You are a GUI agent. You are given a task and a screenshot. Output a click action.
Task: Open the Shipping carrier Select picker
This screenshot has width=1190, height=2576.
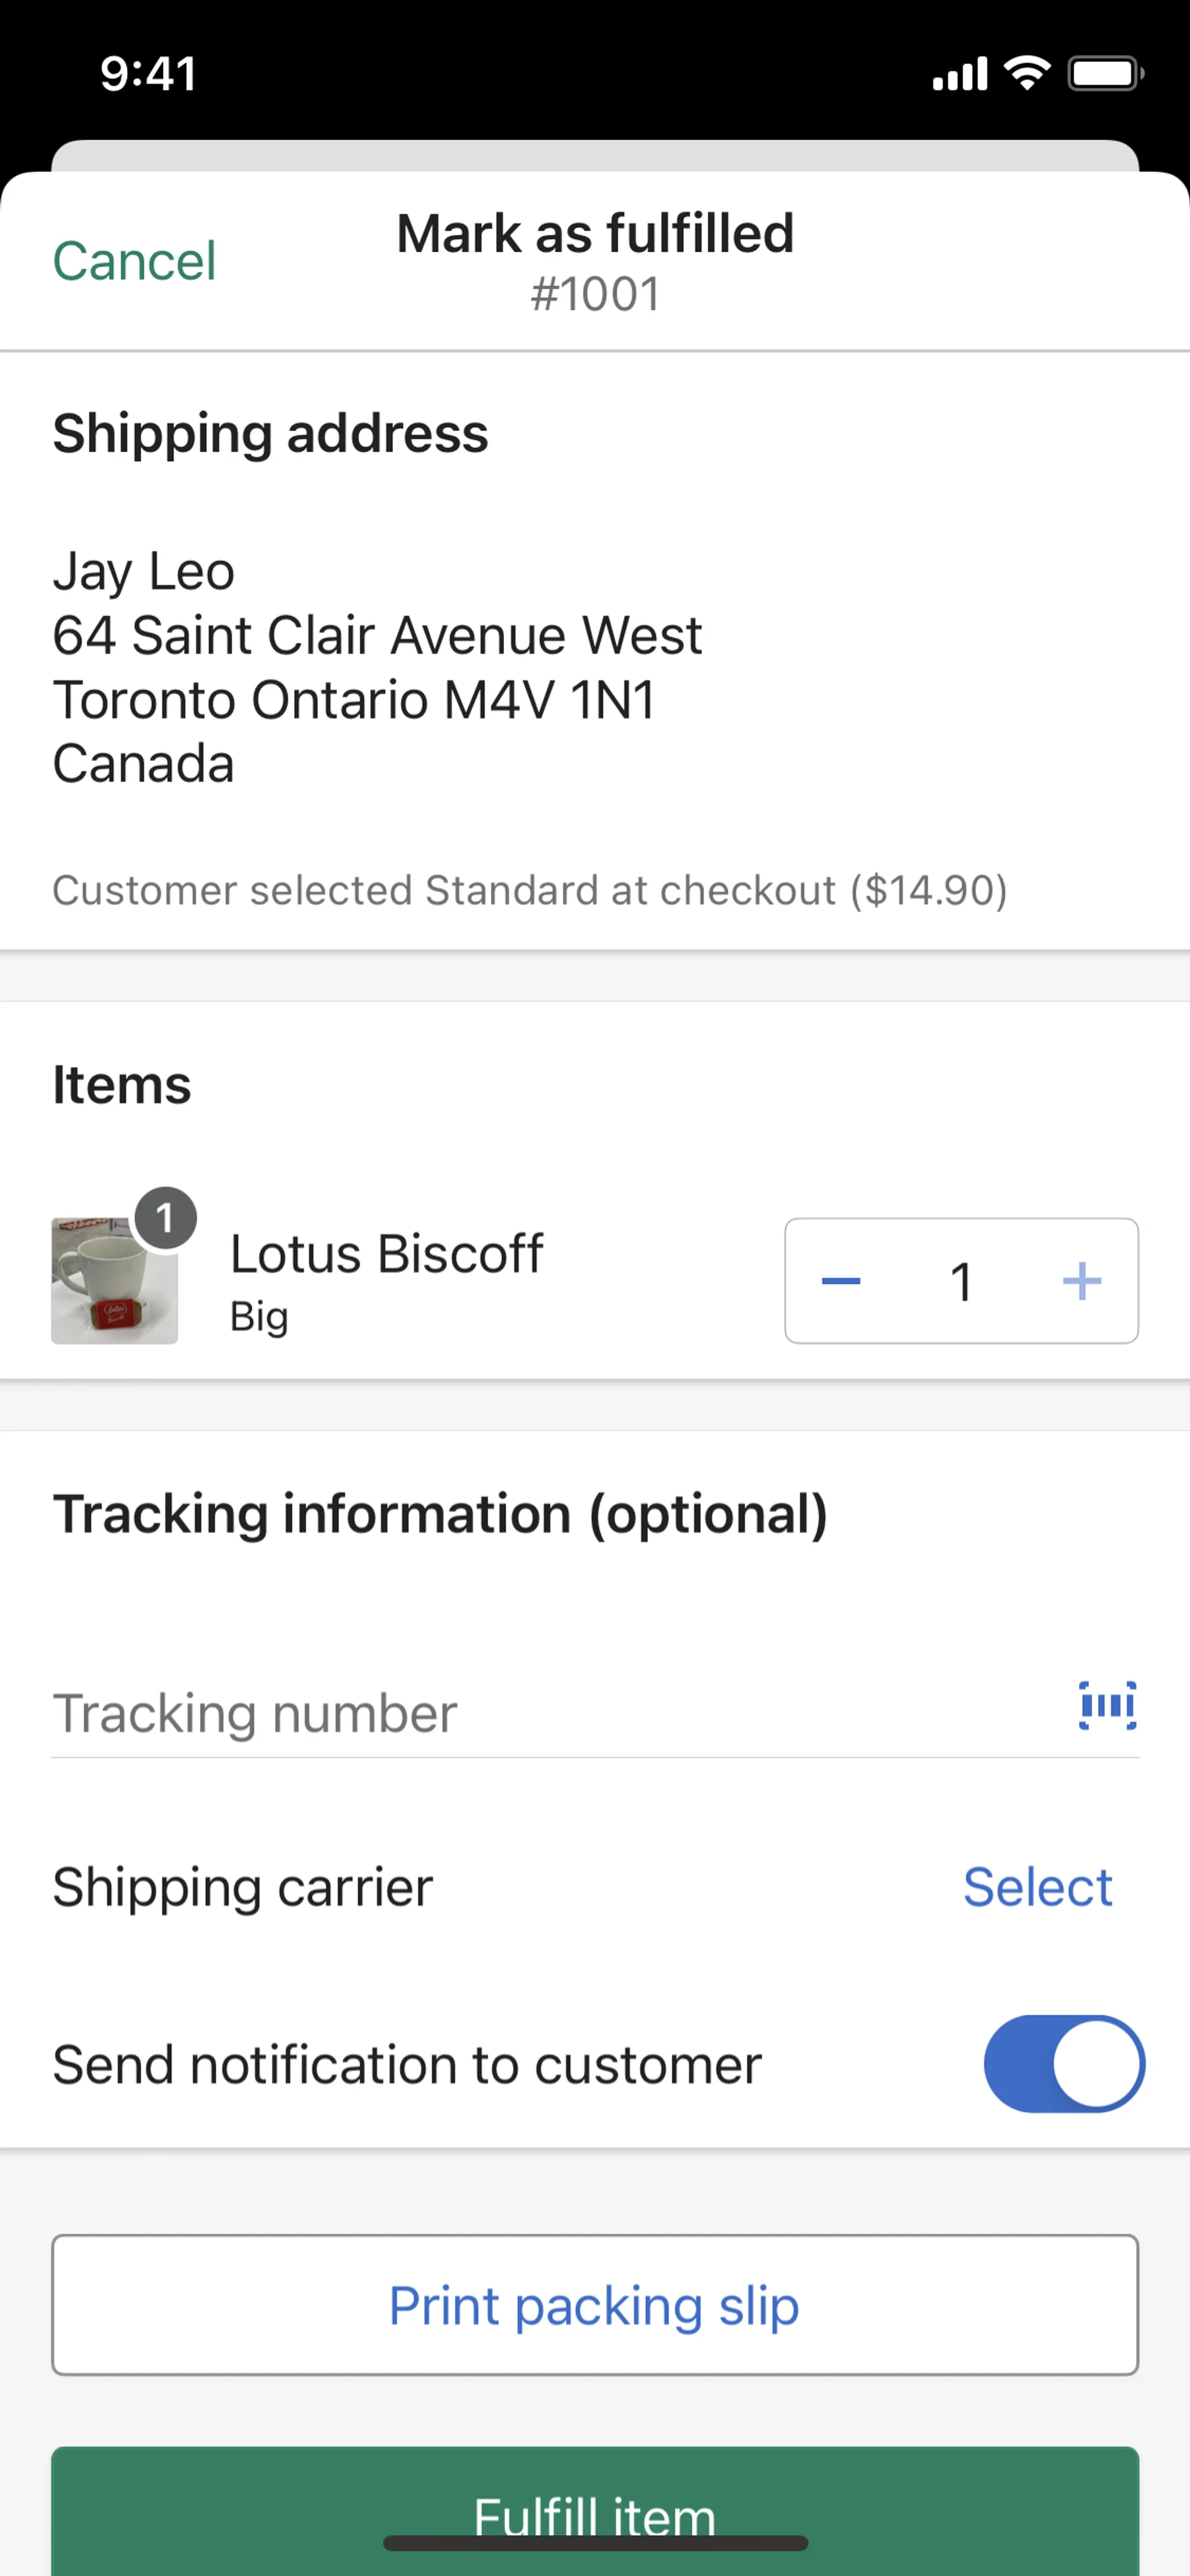pyautogui.click(x=1037, y=1887)
